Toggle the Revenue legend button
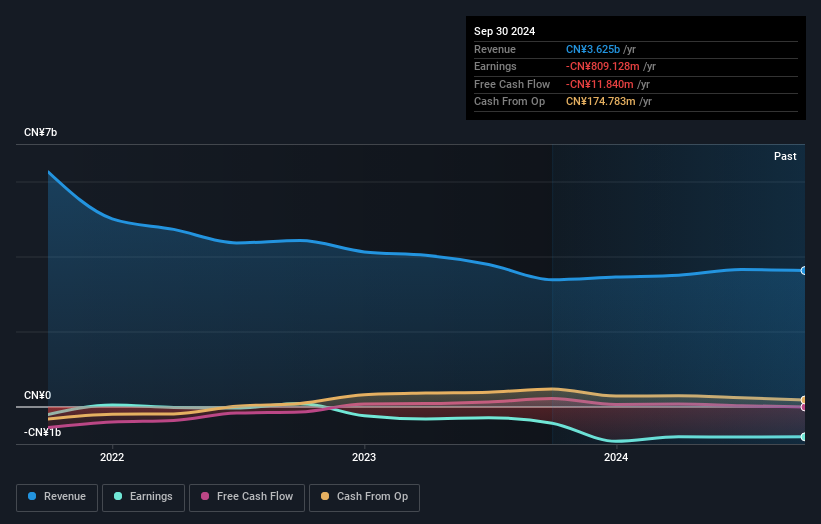Screen dimensions: 821x524 [x=57, y=497]
